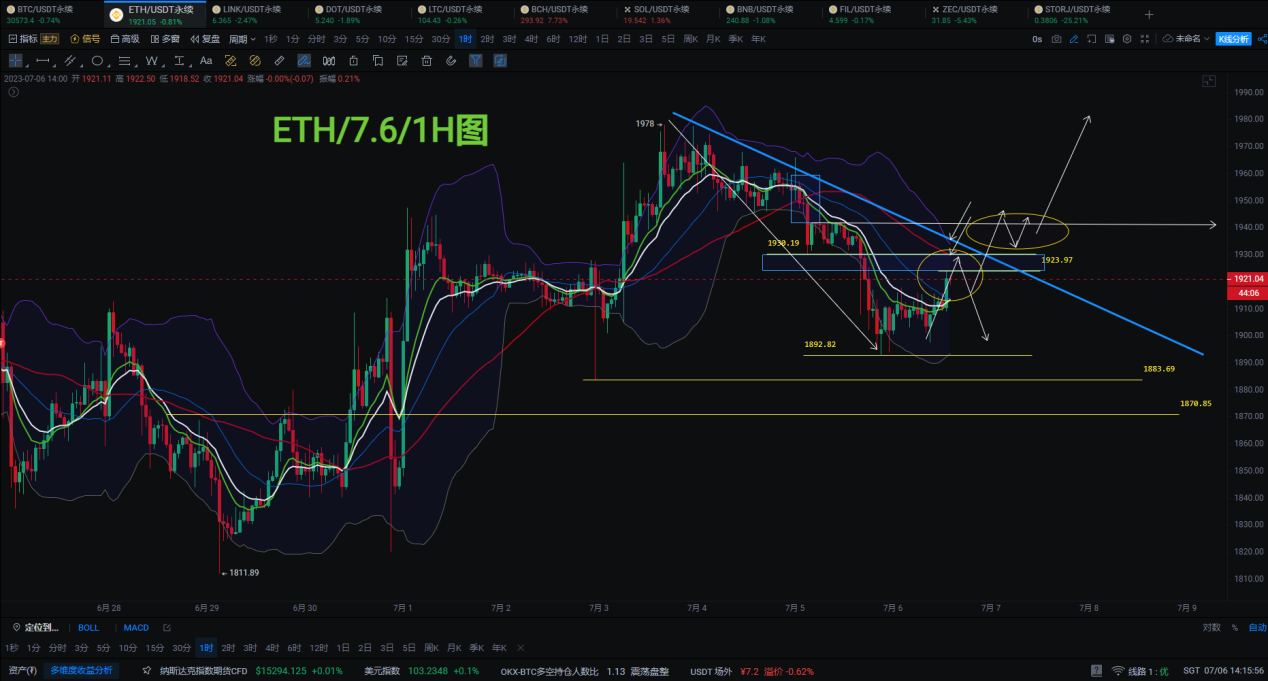Open the 多窗 multi-window button
The width and height of the screenshot is (1268, 681).
coord(164,39)
